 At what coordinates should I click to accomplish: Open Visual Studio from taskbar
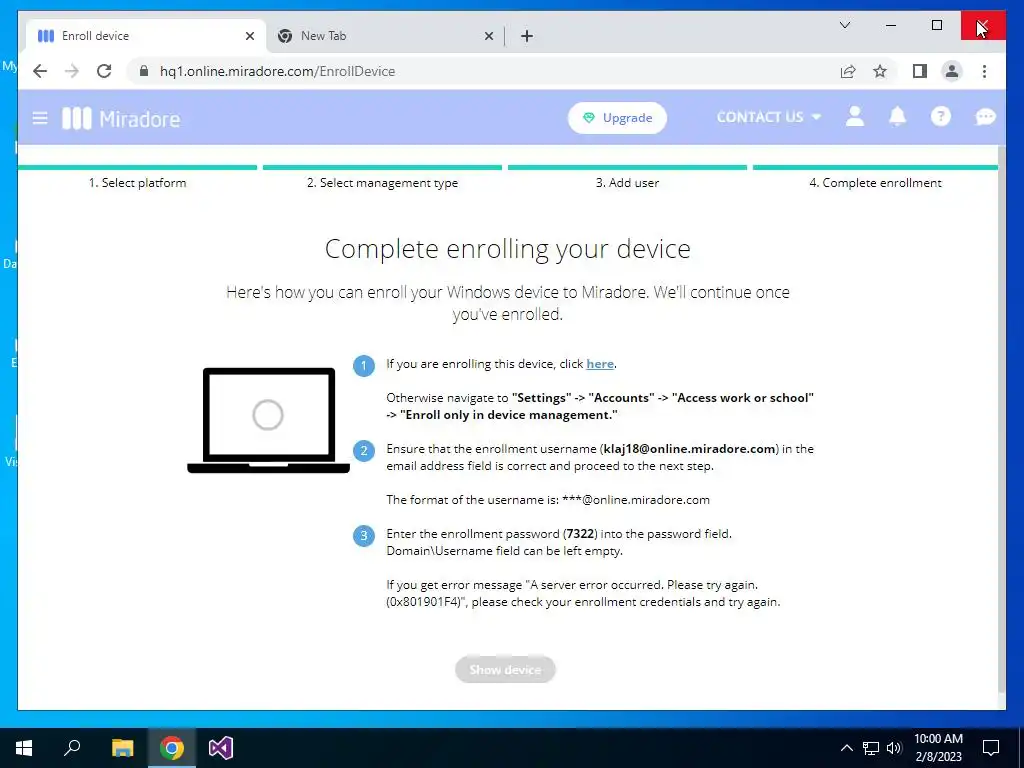221,748
